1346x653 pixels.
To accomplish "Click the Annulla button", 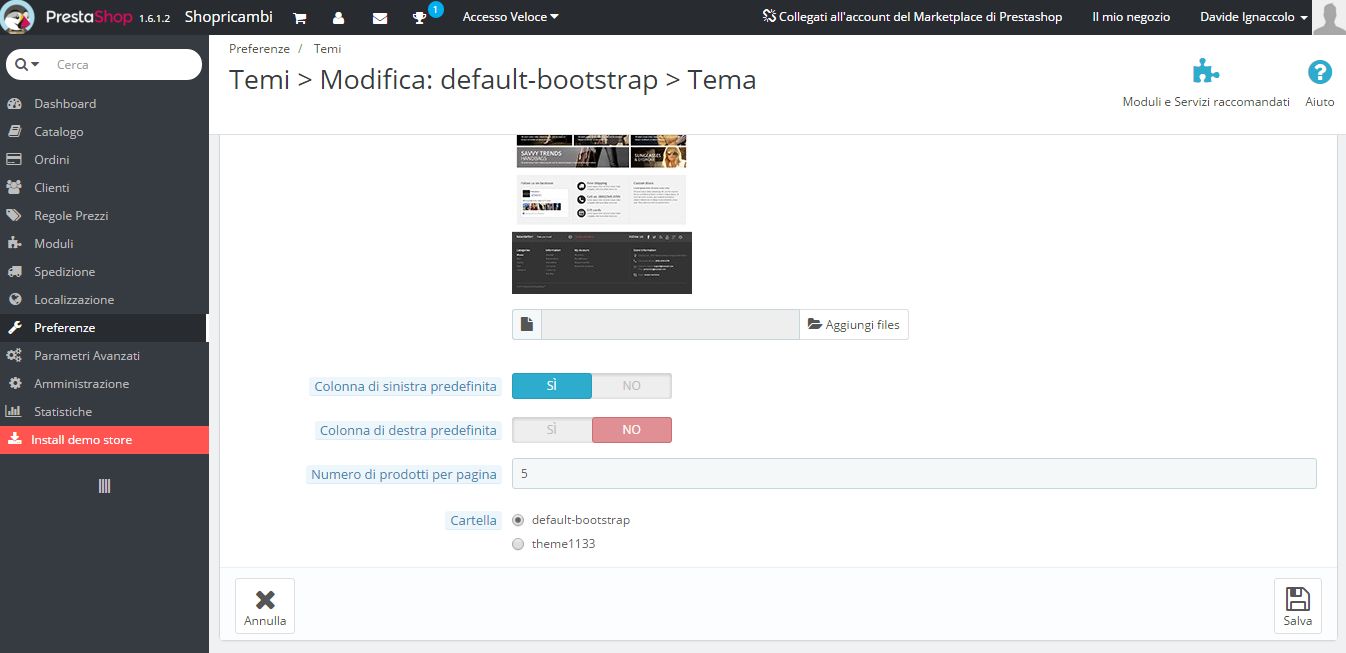I will pyautogui.click(x=265, y=606).
